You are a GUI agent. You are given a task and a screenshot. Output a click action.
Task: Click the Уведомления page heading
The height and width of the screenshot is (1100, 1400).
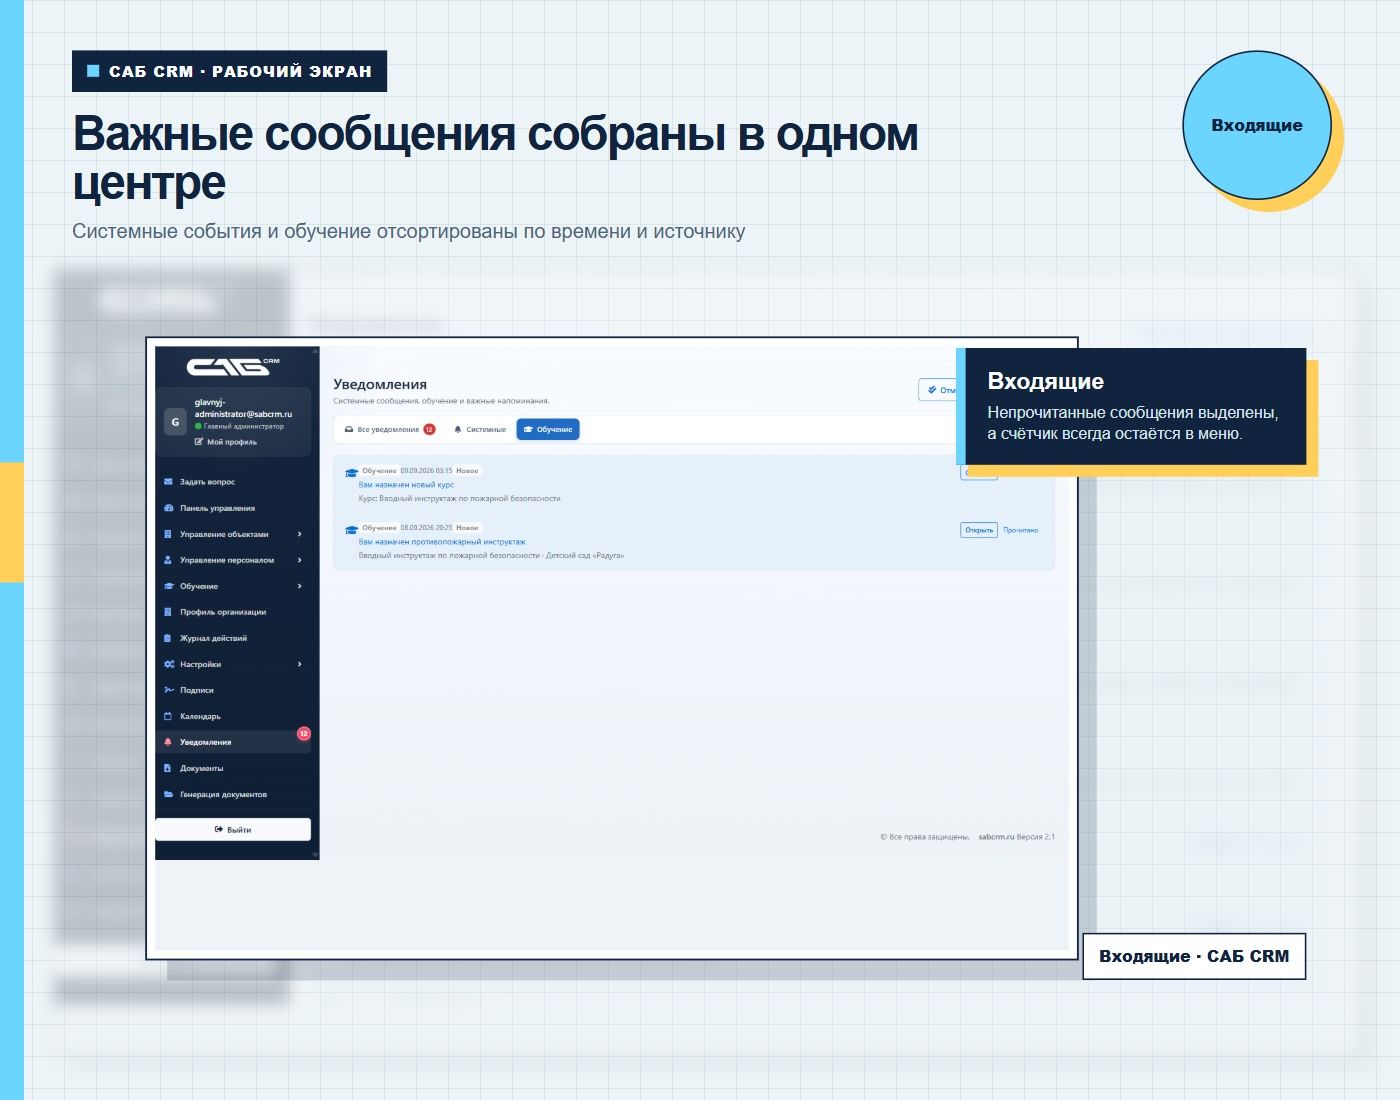click(380, 384)
